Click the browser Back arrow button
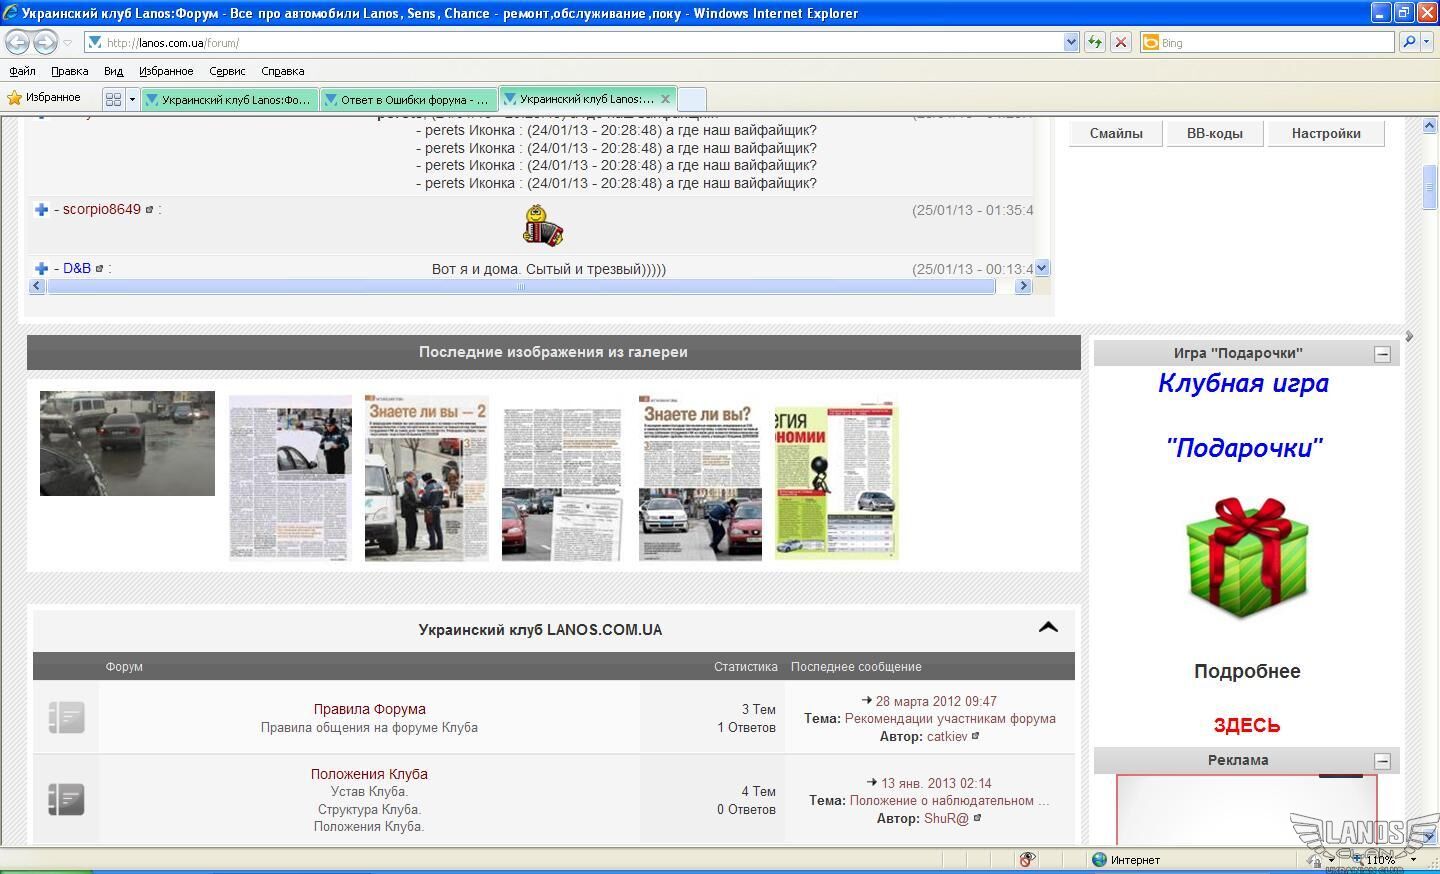Viewport: 1440px width, 874px height. pos(18,42)
